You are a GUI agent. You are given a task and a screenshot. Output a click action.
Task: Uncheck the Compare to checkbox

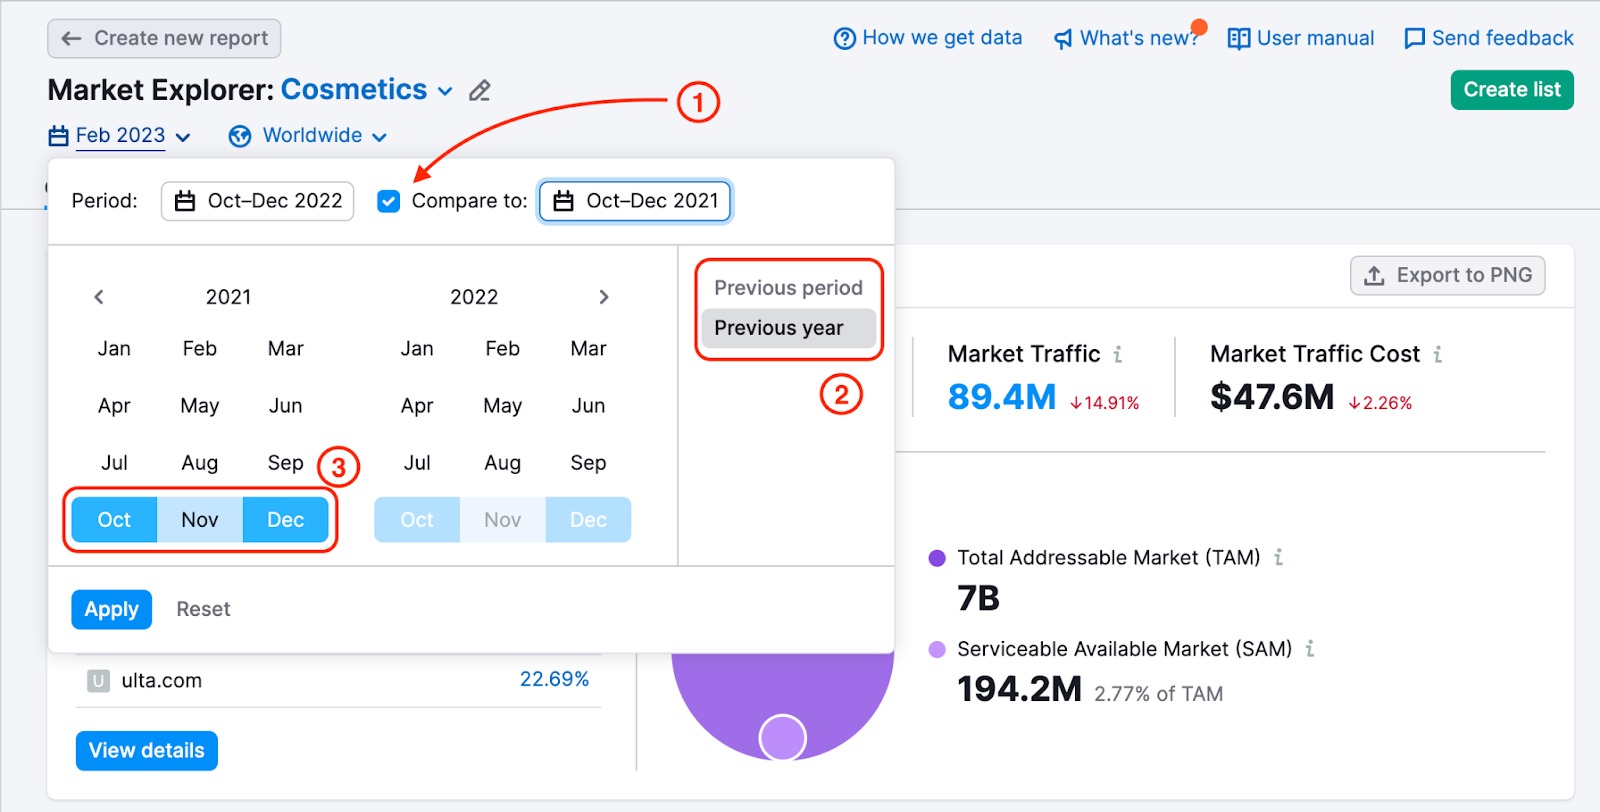click(389, 201)
